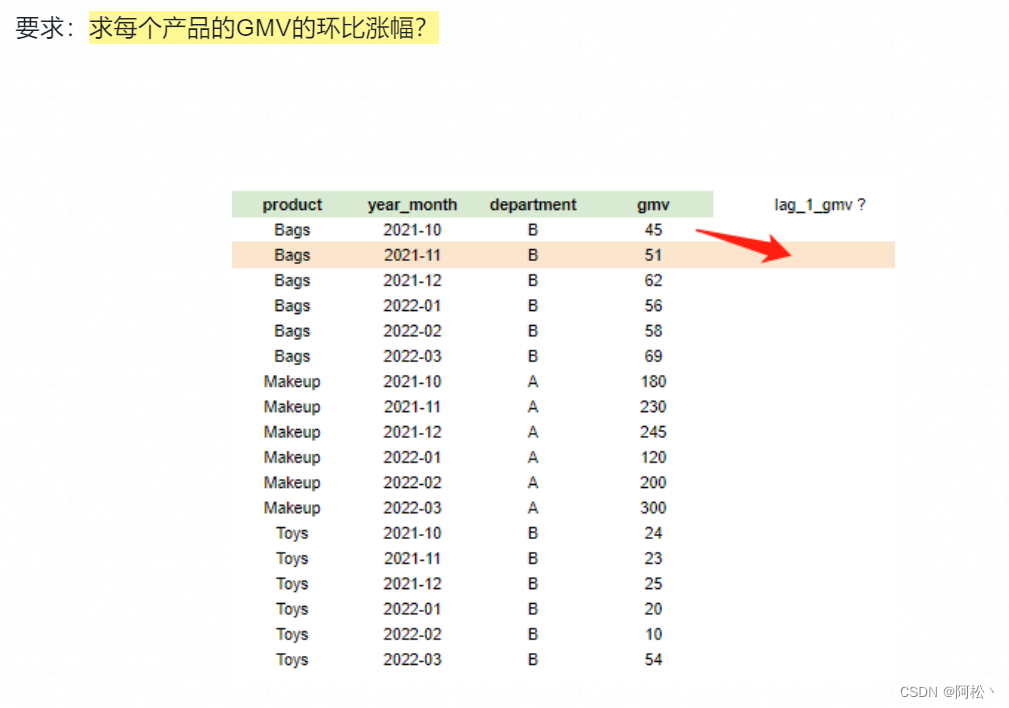Image resolution: width=1009 pixels, height=708 pixels.
Task: Click department 'A' in Makeup 2021-12 row
Action: click(x=533, y=432)
